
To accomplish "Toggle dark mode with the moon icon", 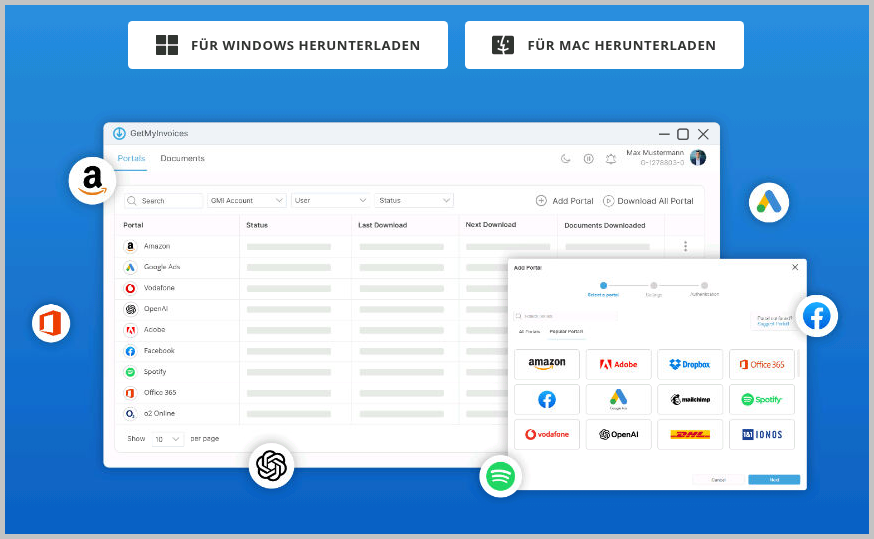I will point(565,159).
